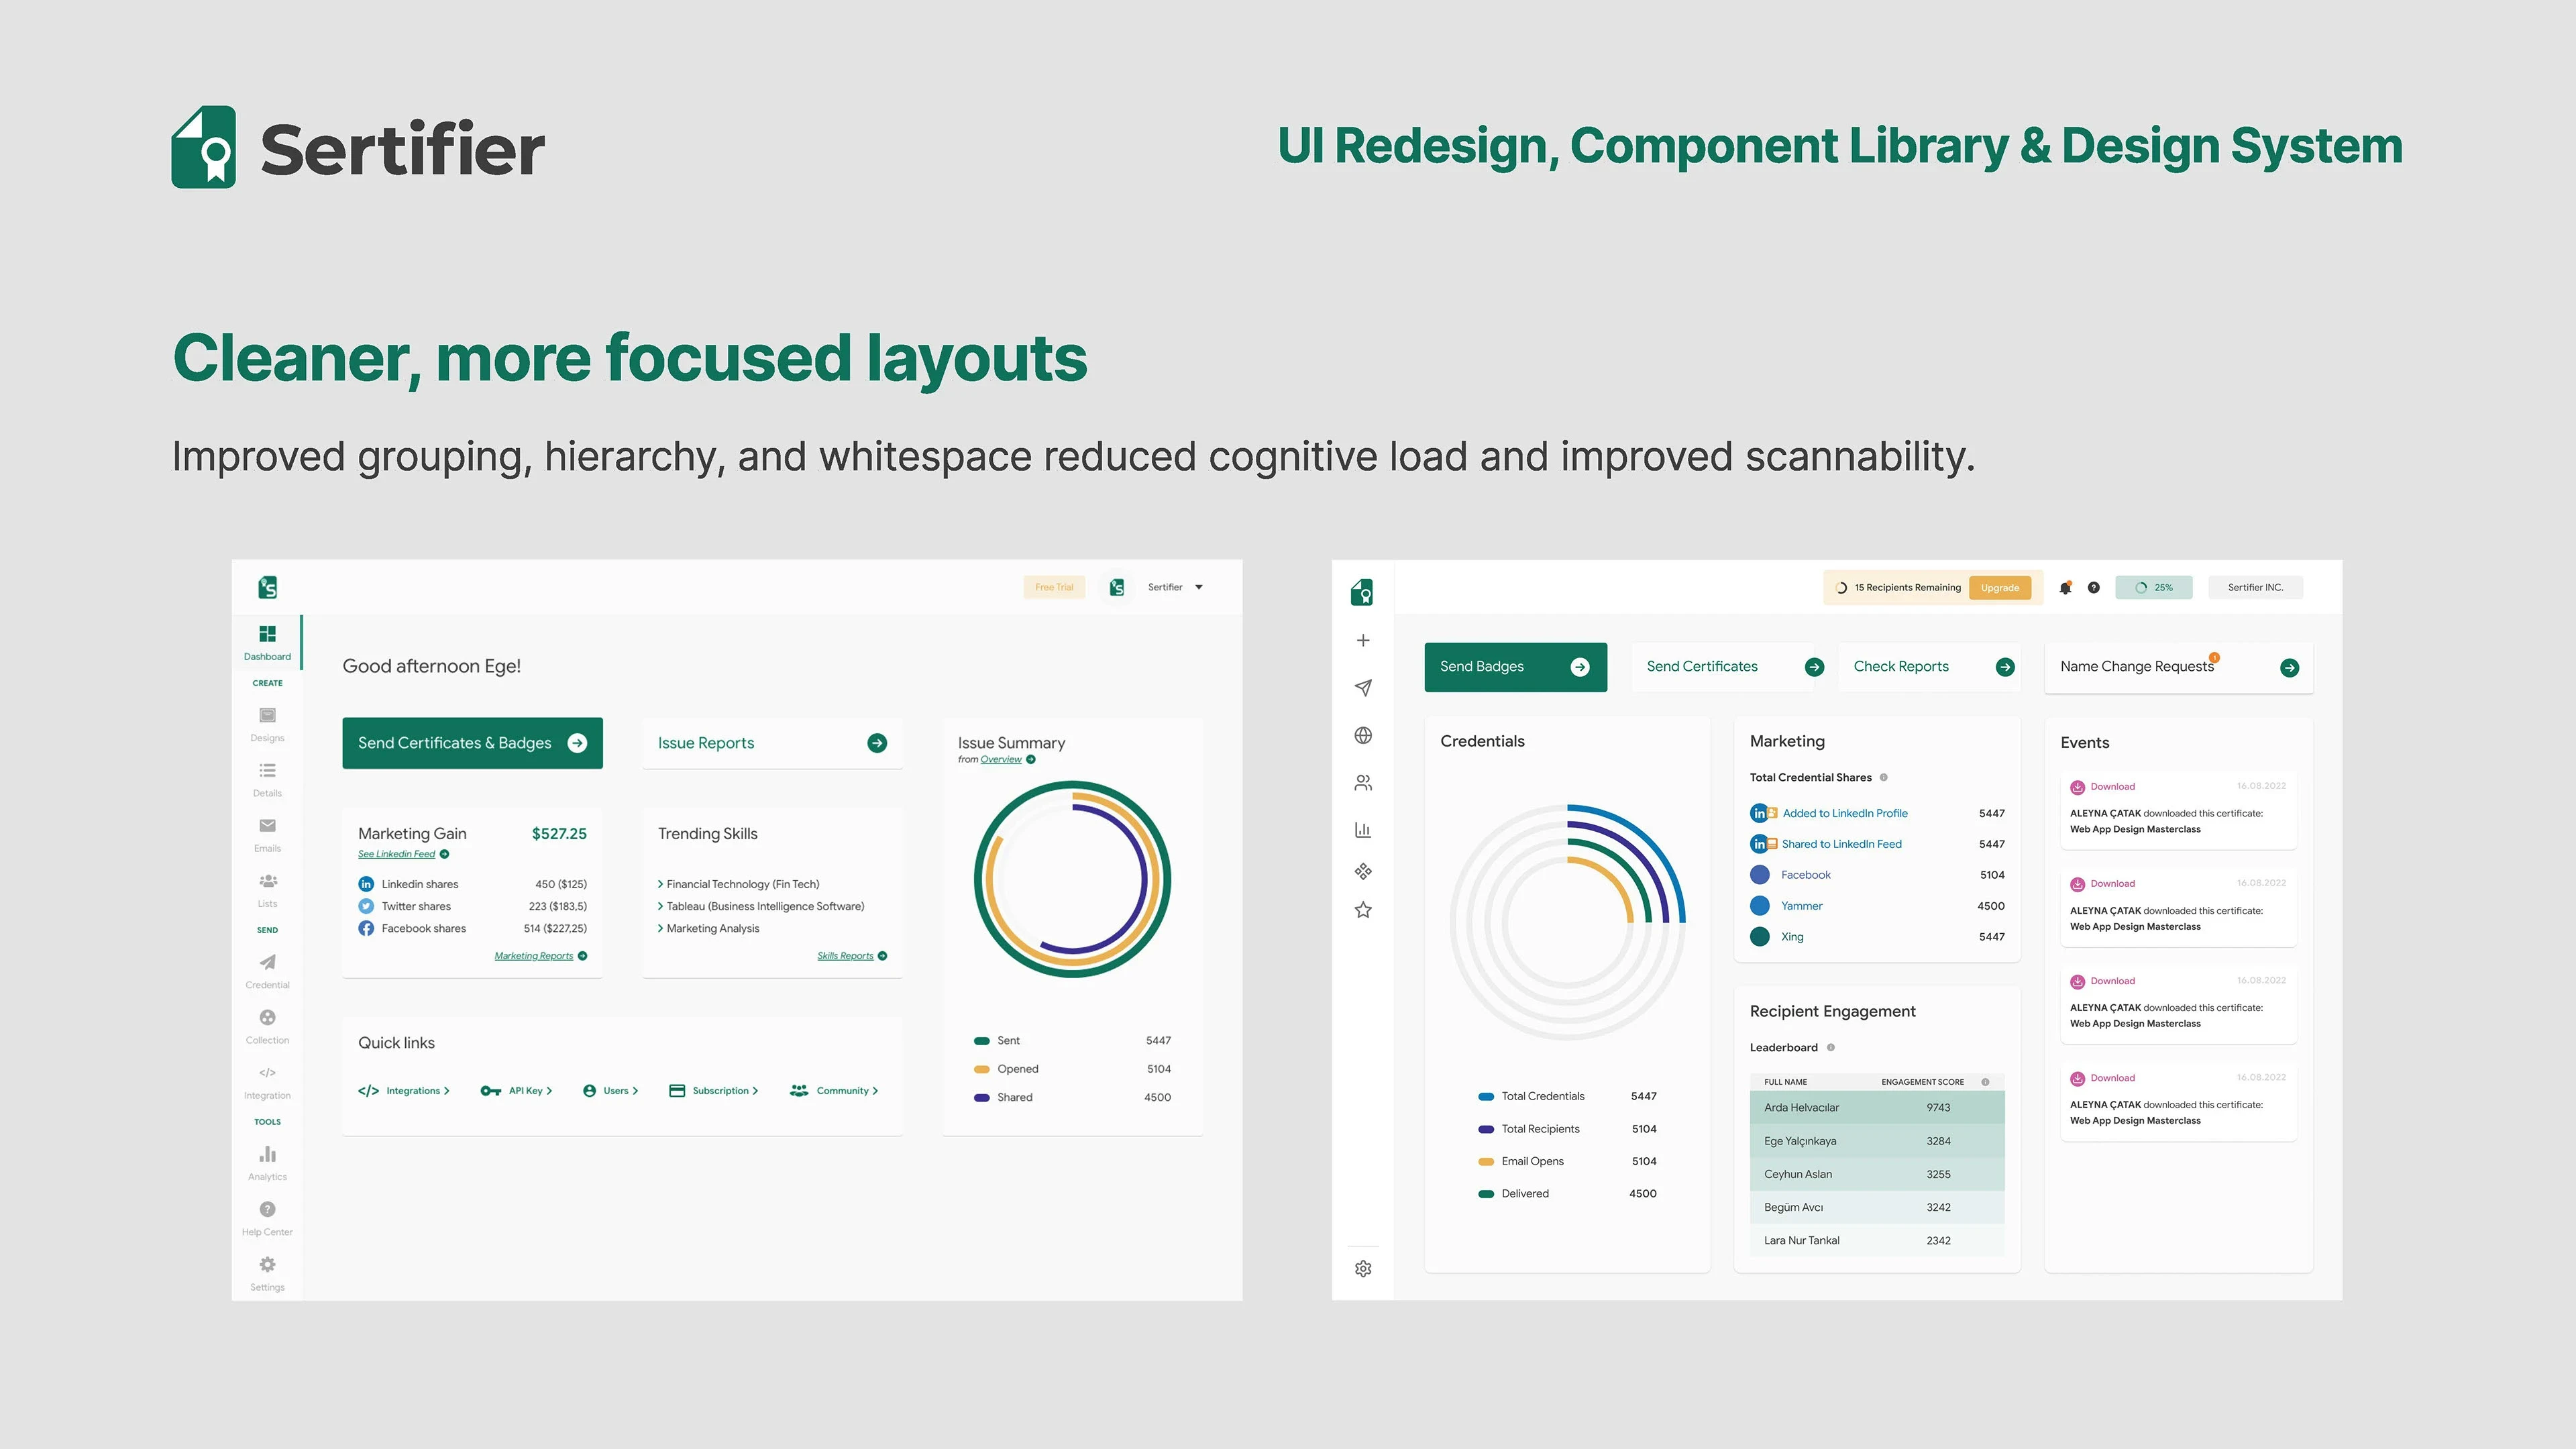
Task: Open the bar chart reports icon
Action: (x=1362, y=830)
